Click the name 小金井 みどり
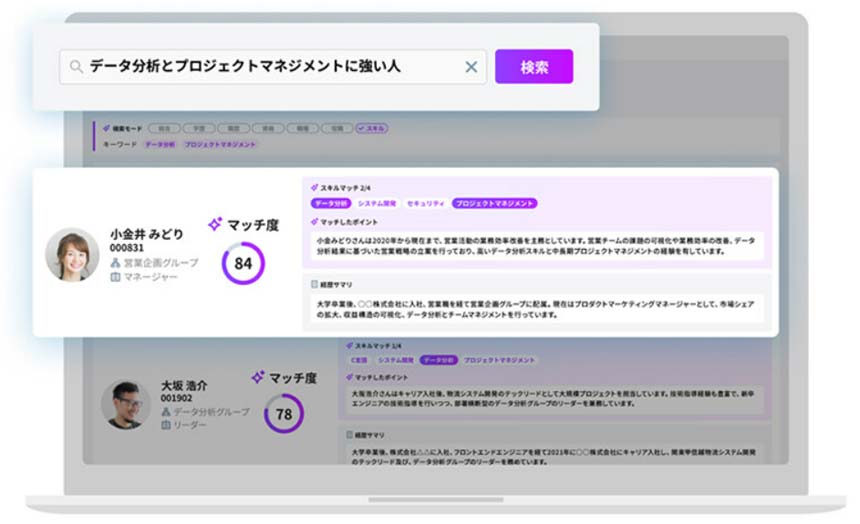Image resolution: width=860 pixels, height=524 pixels. 146,234
